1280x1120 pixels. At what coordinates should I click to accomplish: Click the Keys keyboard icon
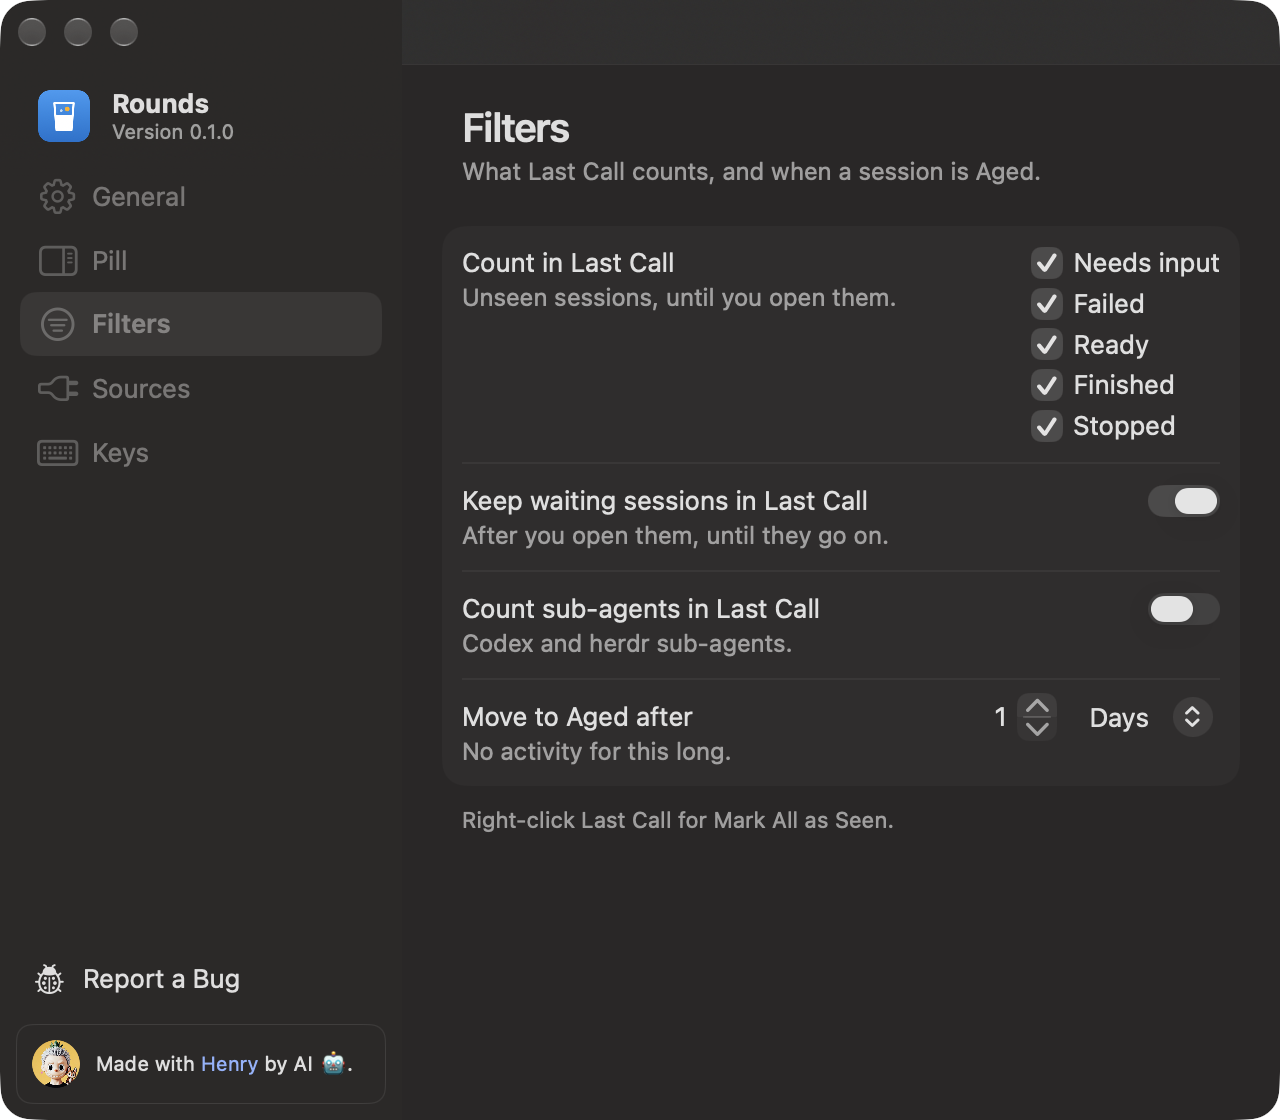[x=58, y=453]
